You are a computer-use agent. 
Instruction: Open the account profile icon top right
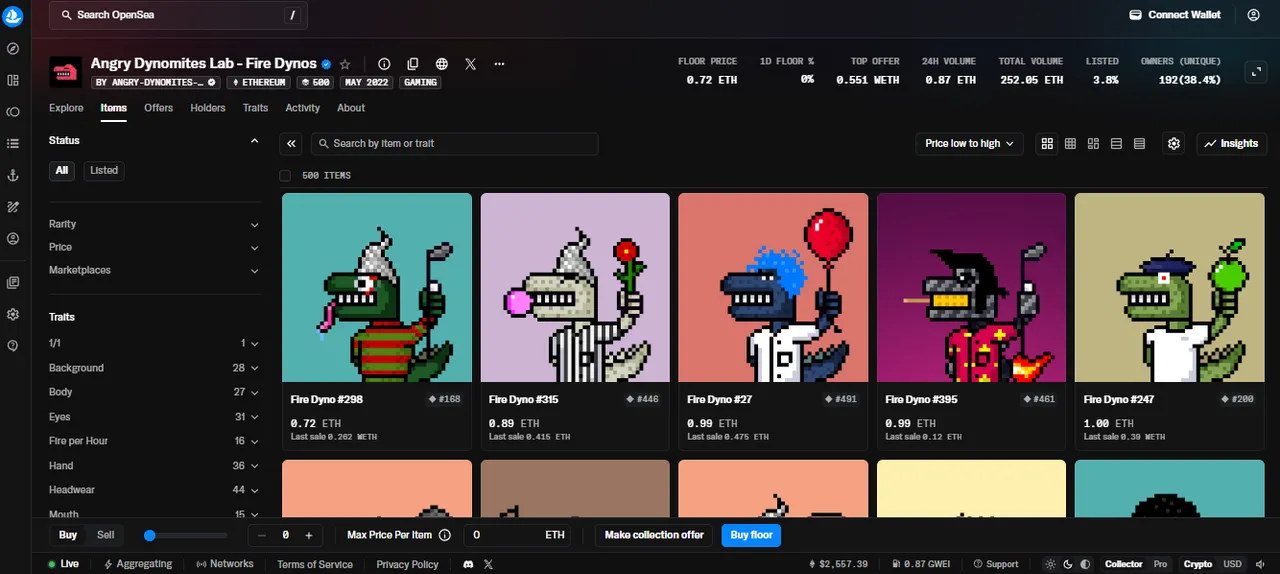(x=1254, y=15)
